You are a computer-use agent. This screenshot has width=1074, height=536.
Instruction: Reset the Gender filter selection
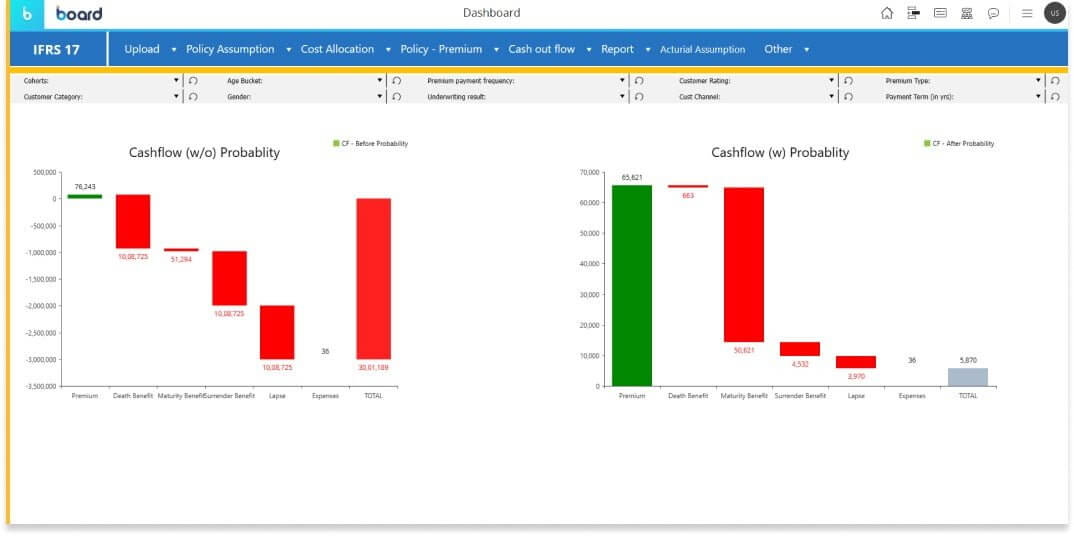click(x=397, y=97)
